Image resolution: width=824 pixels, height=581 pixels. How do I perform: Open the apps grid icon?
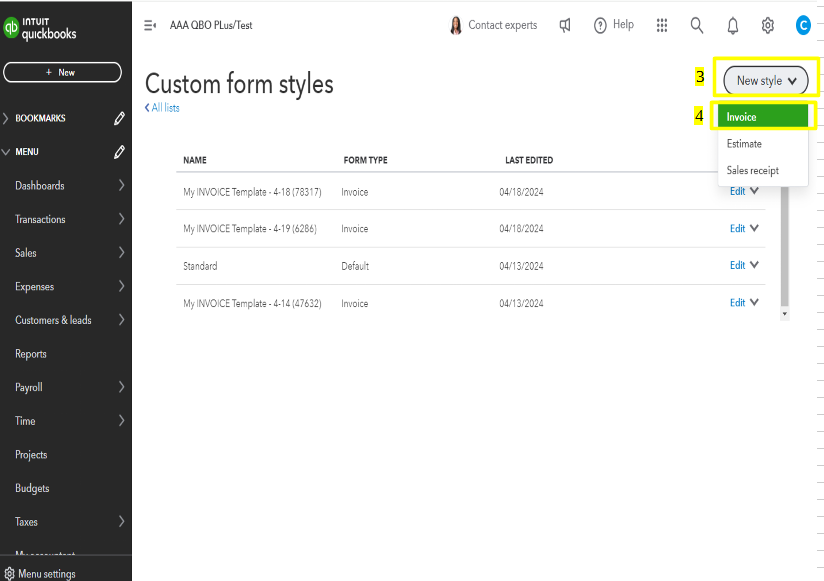[x=662, y=25]
